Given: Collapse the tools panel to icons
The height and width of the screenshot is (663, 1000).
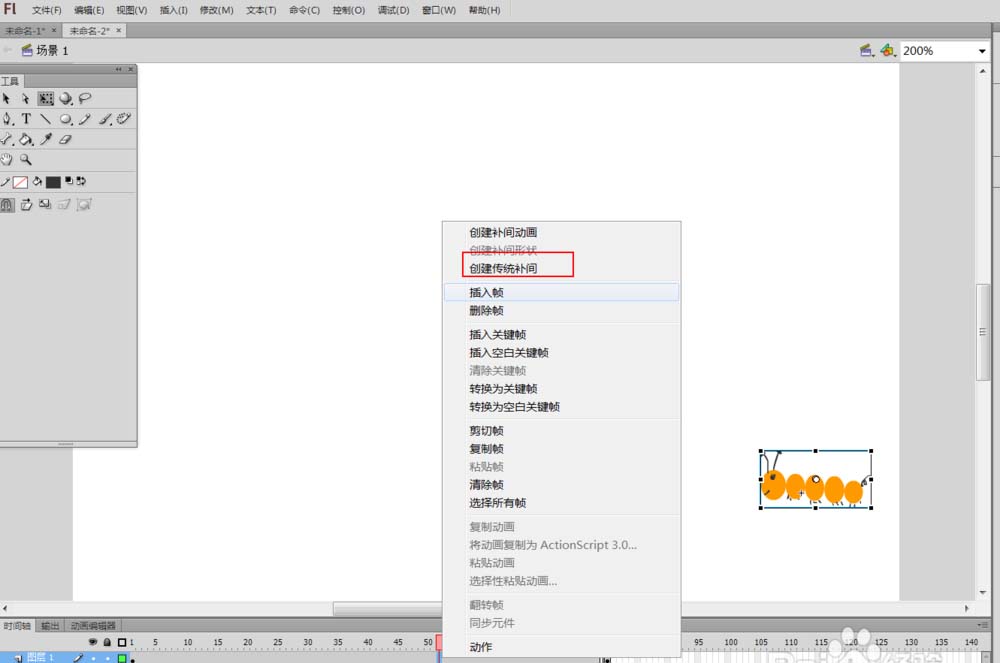Looking at the screenshot, I should tap(119, 69).
